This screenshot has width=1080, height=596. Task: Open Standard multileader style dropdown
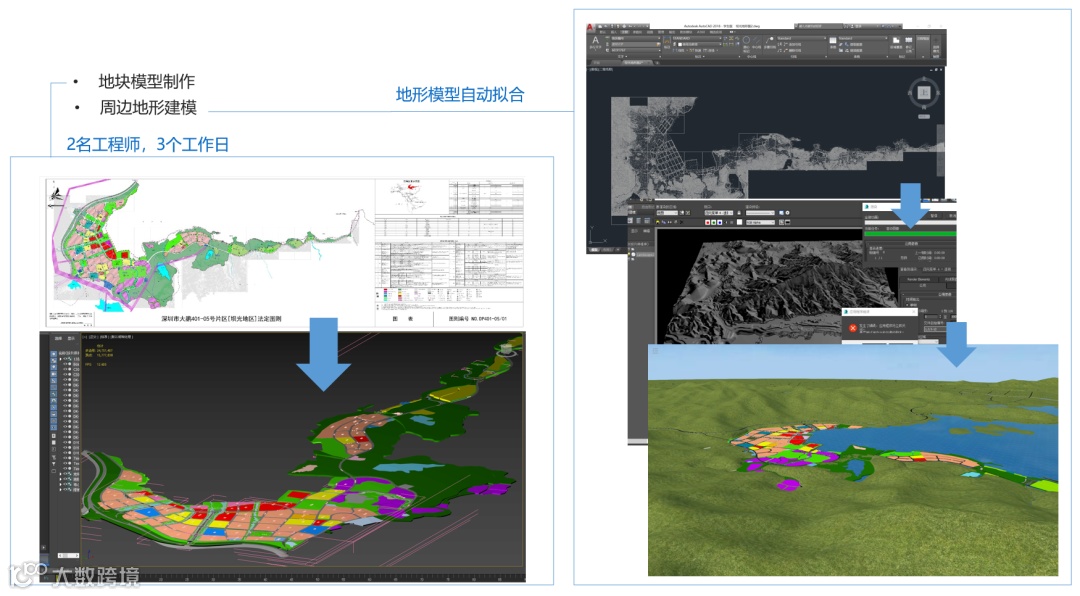(x=802, y=38)
